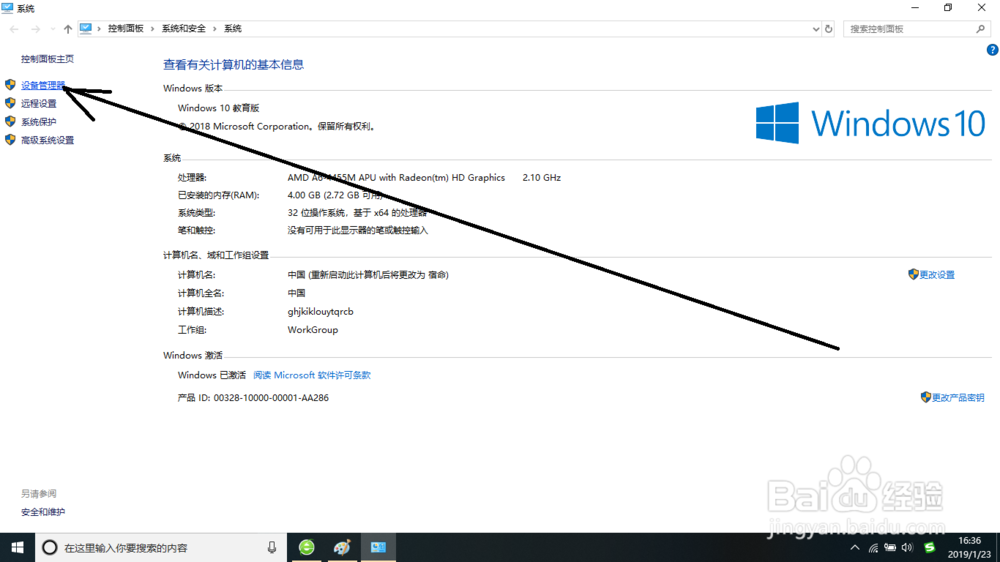Open volume speaker icon in tray
This screenshot has width=1000, height=562.
pyautogui.click(x=907, y=548)
